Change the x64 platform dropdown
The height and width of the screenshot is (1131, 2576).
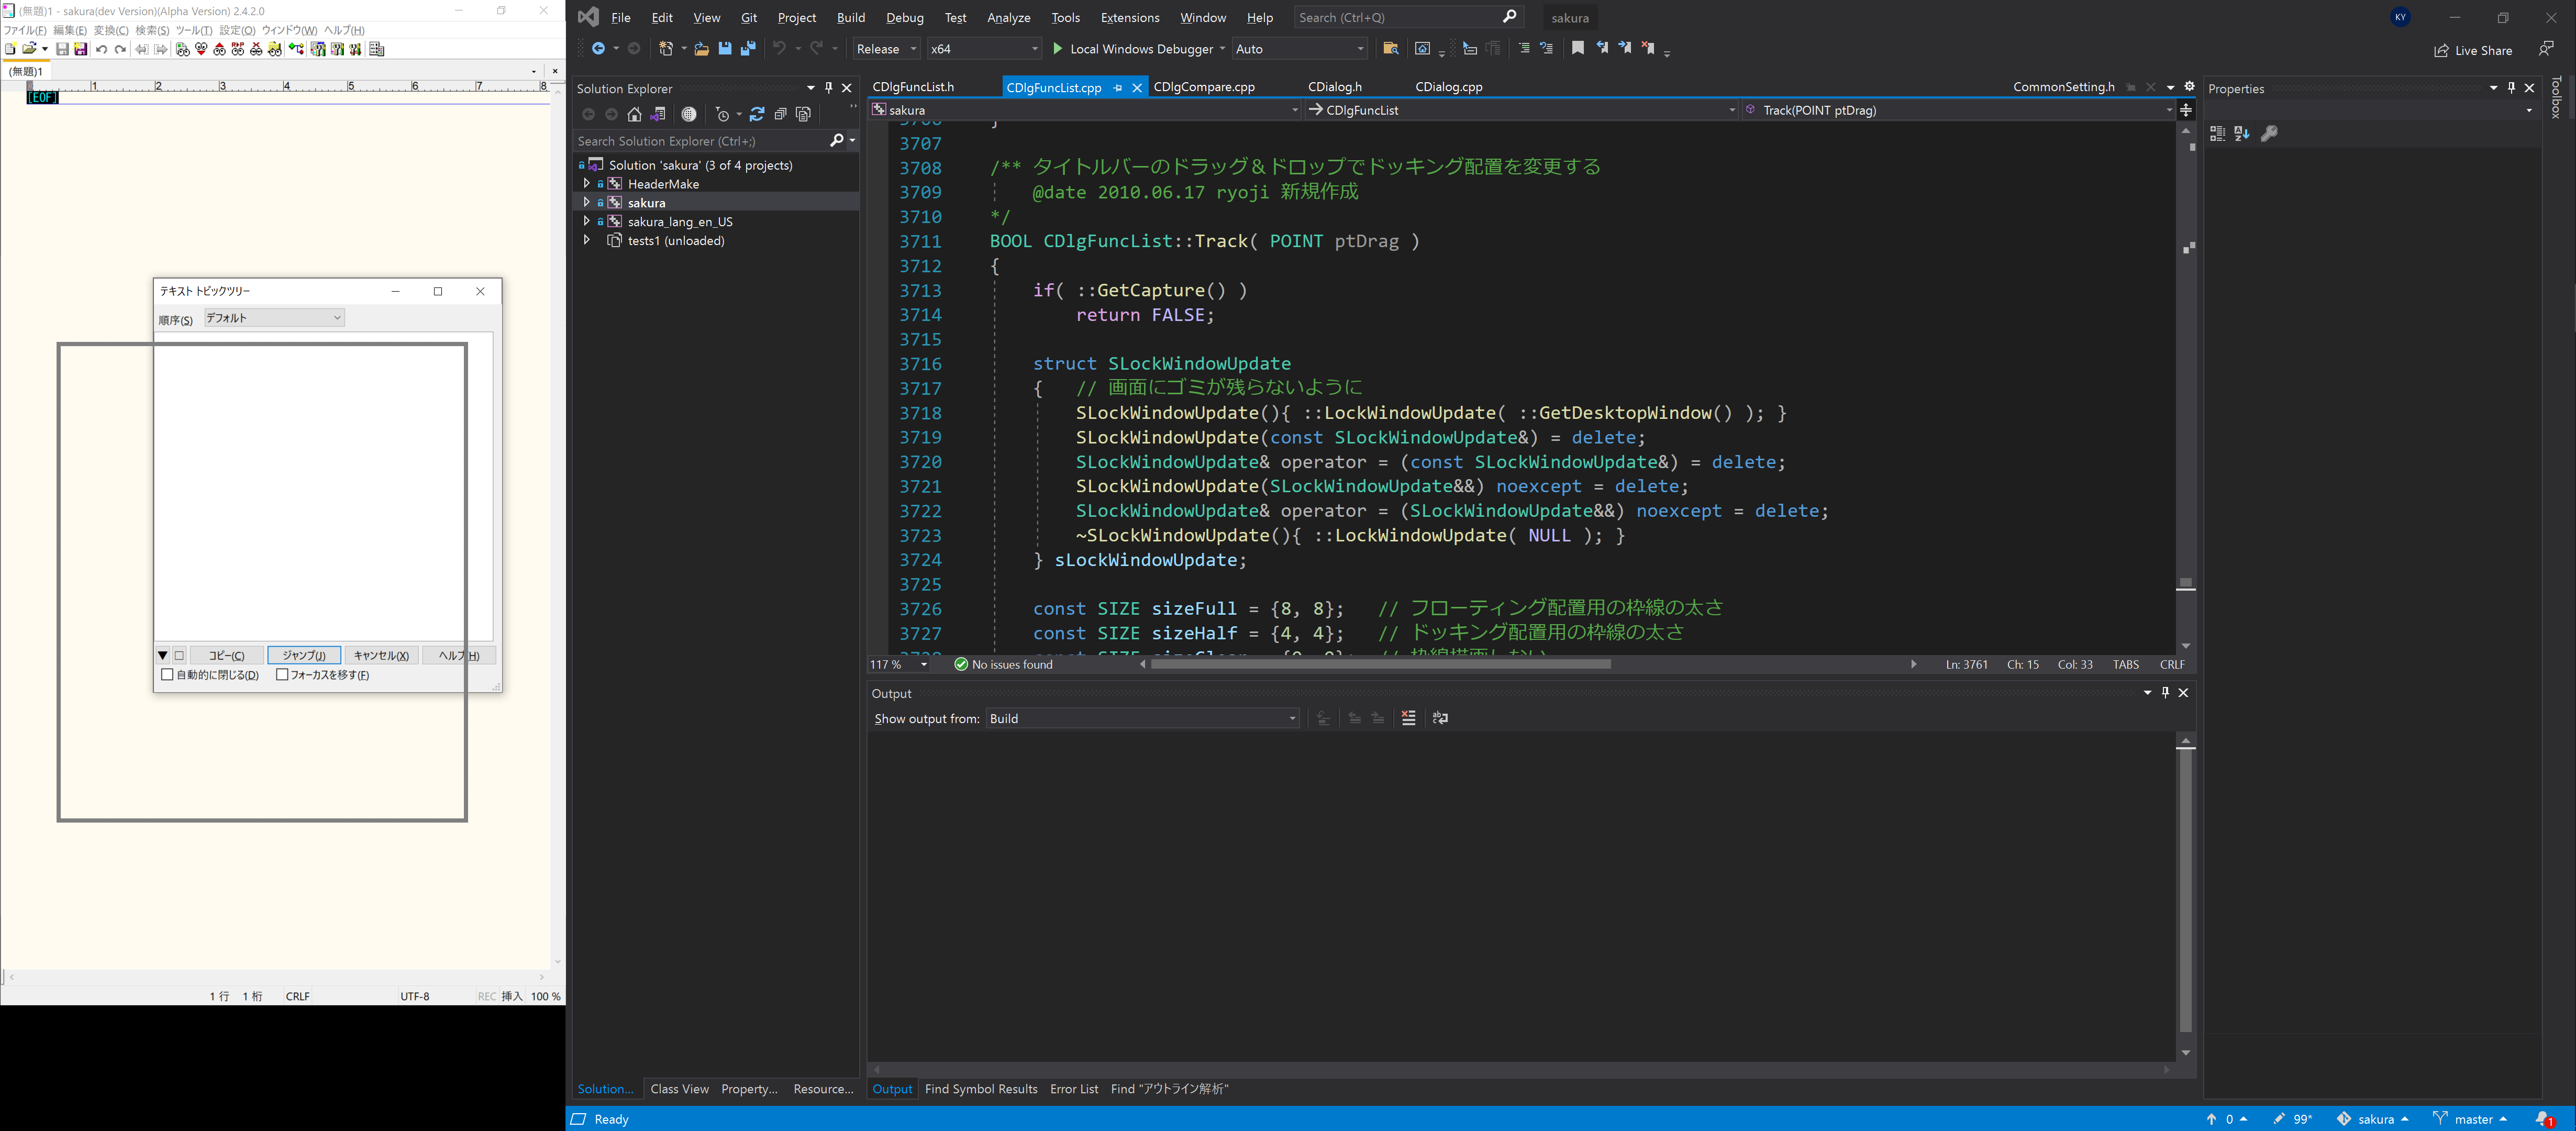[983, 48]
